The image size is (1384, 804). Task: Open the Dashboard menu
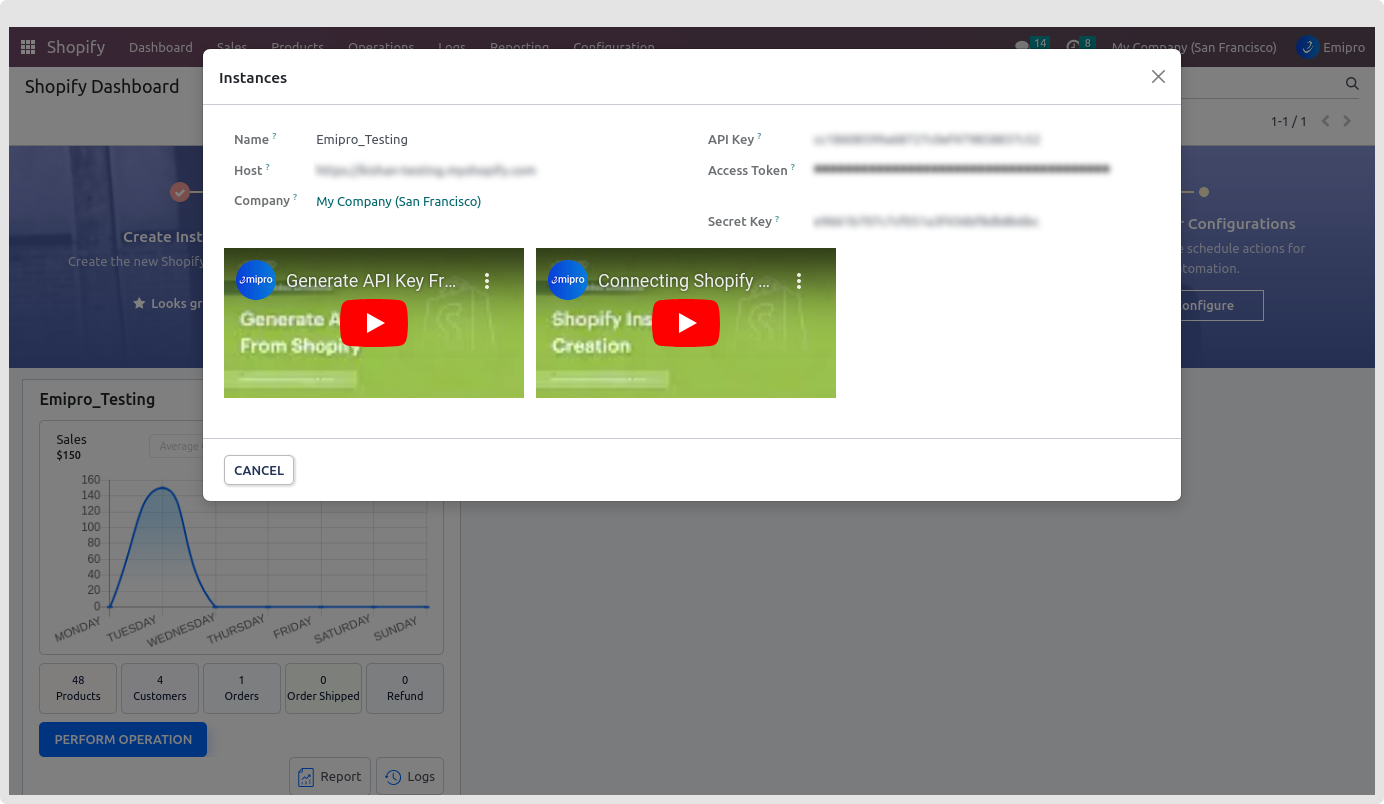tap(161, 47)
